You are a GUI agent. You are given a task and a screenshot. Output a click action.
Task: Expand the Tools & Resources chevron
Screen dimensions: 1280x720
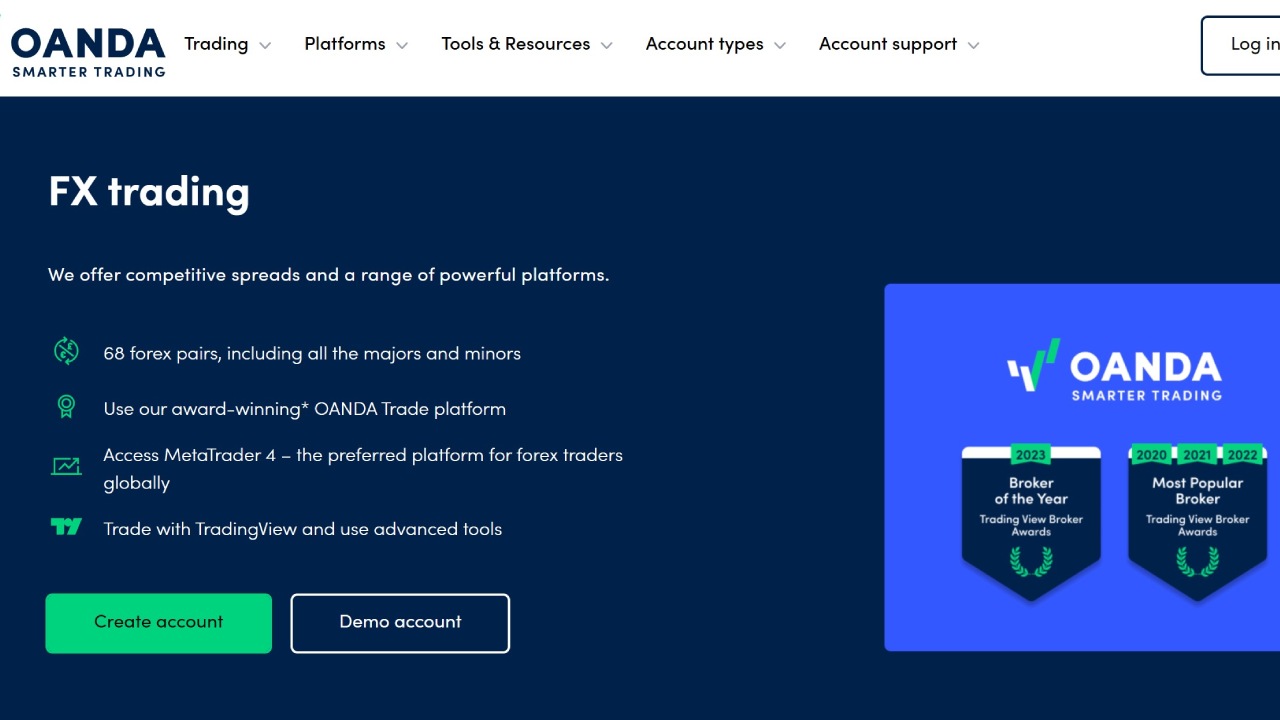point(607,45)
